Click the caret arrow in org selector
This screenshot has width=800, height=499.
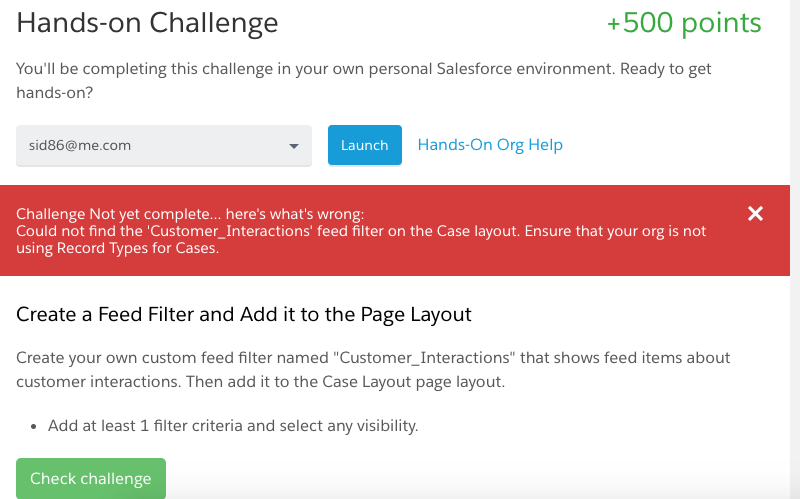(x=294, y=146)
